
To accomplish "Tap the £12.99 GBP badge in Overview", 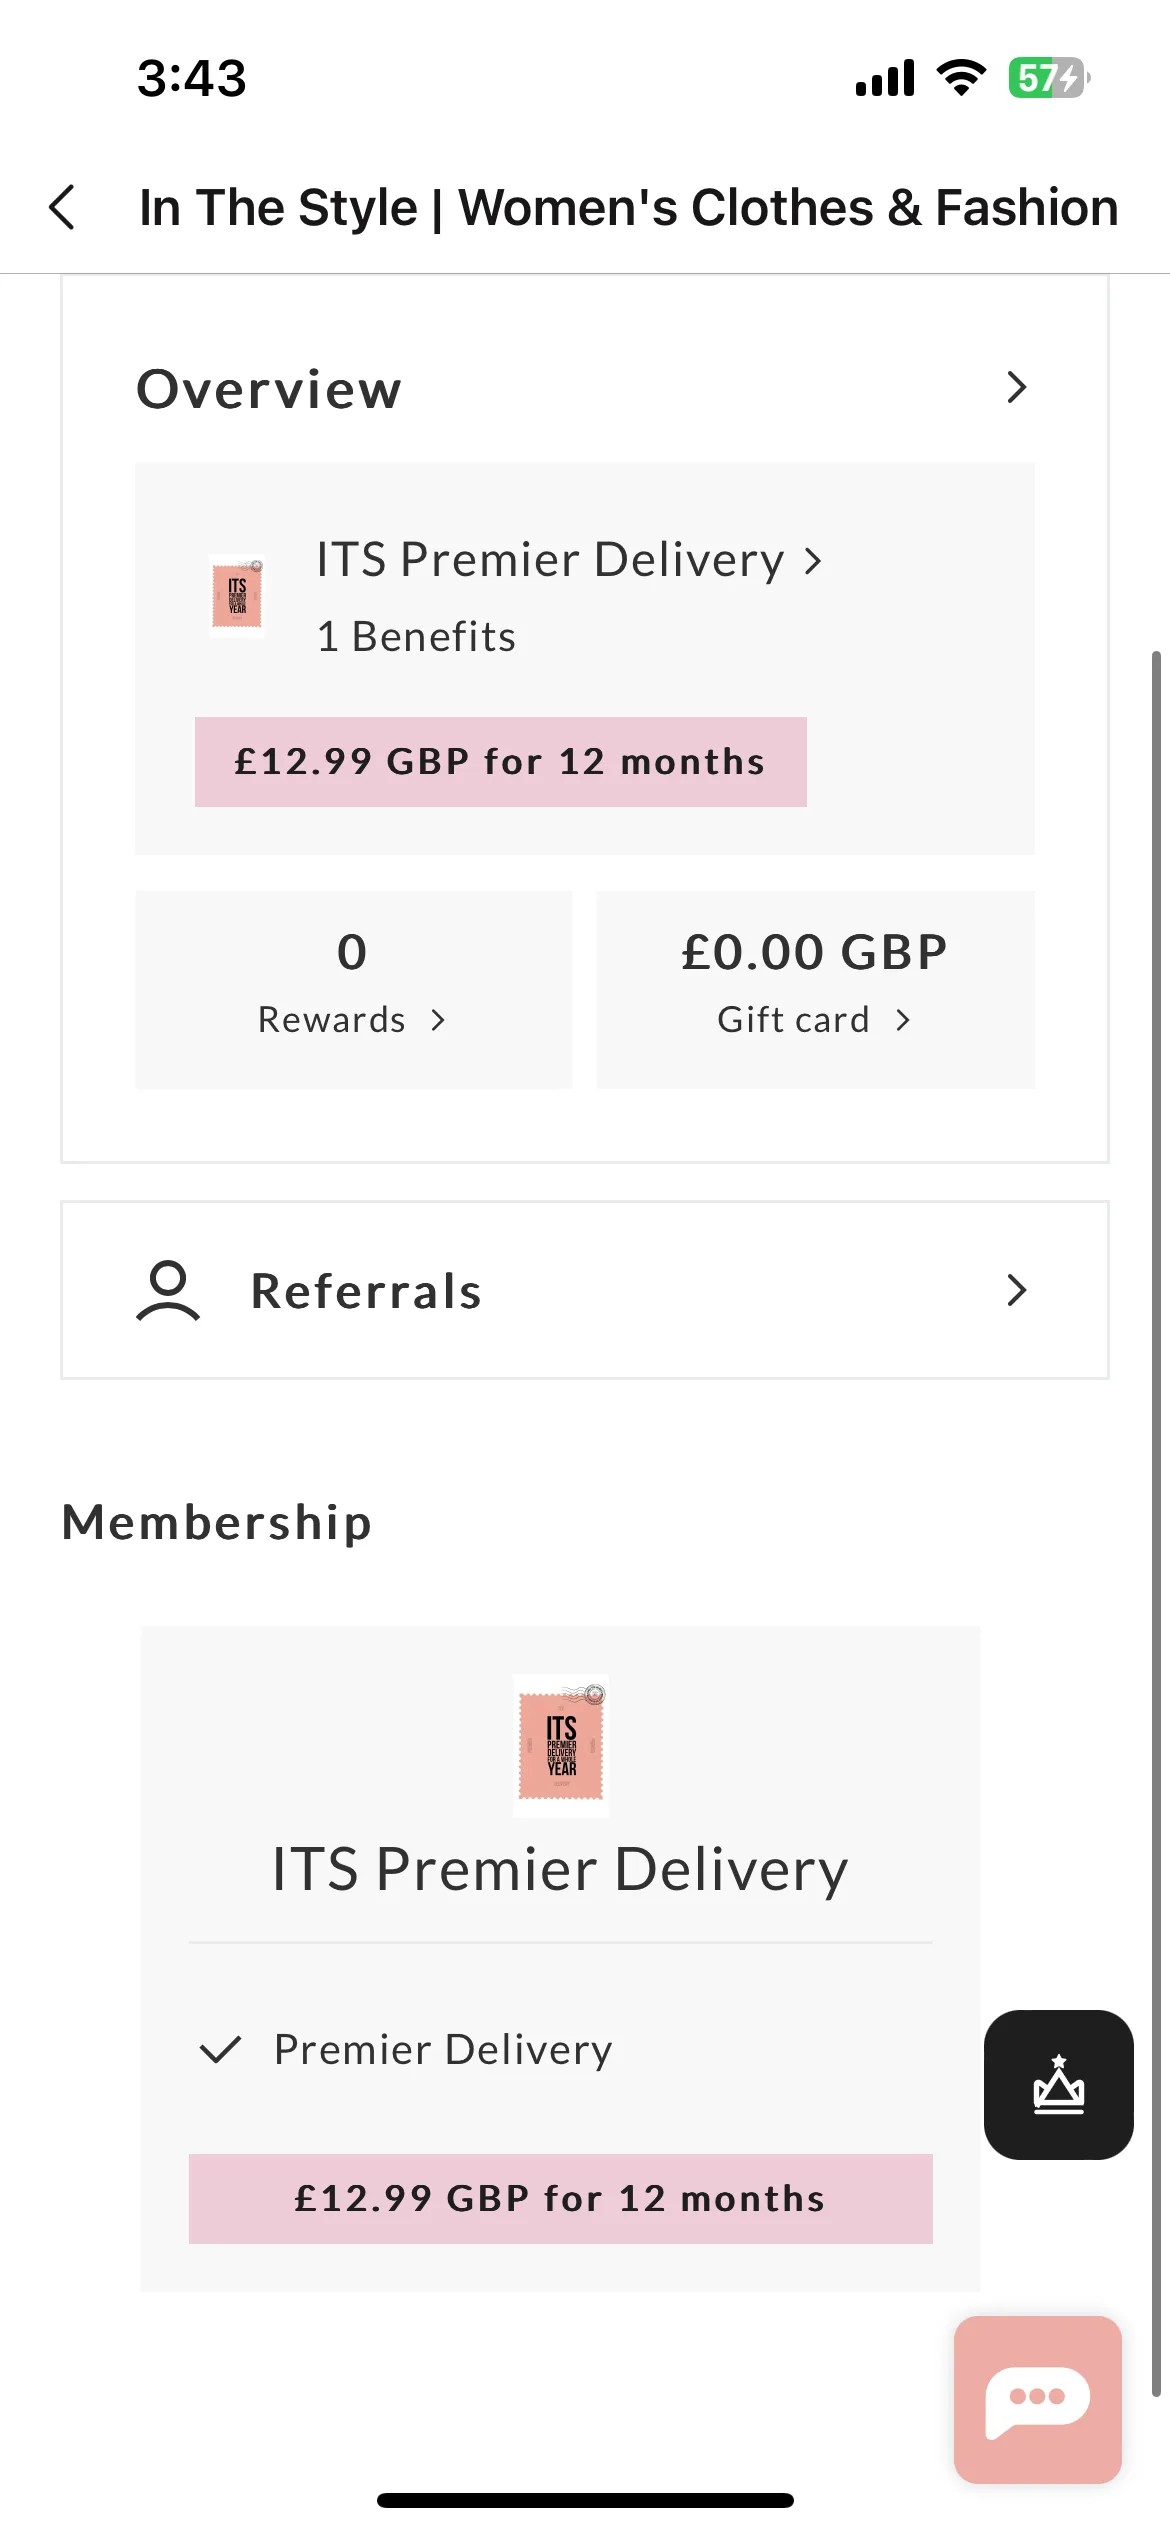I will 501,762.
